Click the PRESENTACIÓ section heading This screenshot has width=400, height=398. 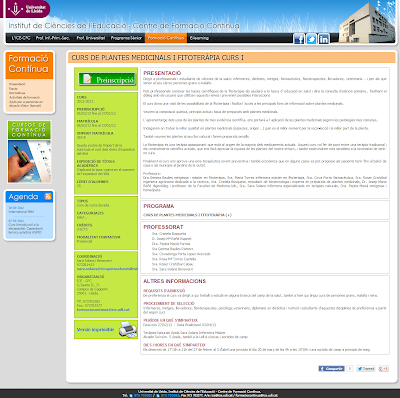coord(162,73)
